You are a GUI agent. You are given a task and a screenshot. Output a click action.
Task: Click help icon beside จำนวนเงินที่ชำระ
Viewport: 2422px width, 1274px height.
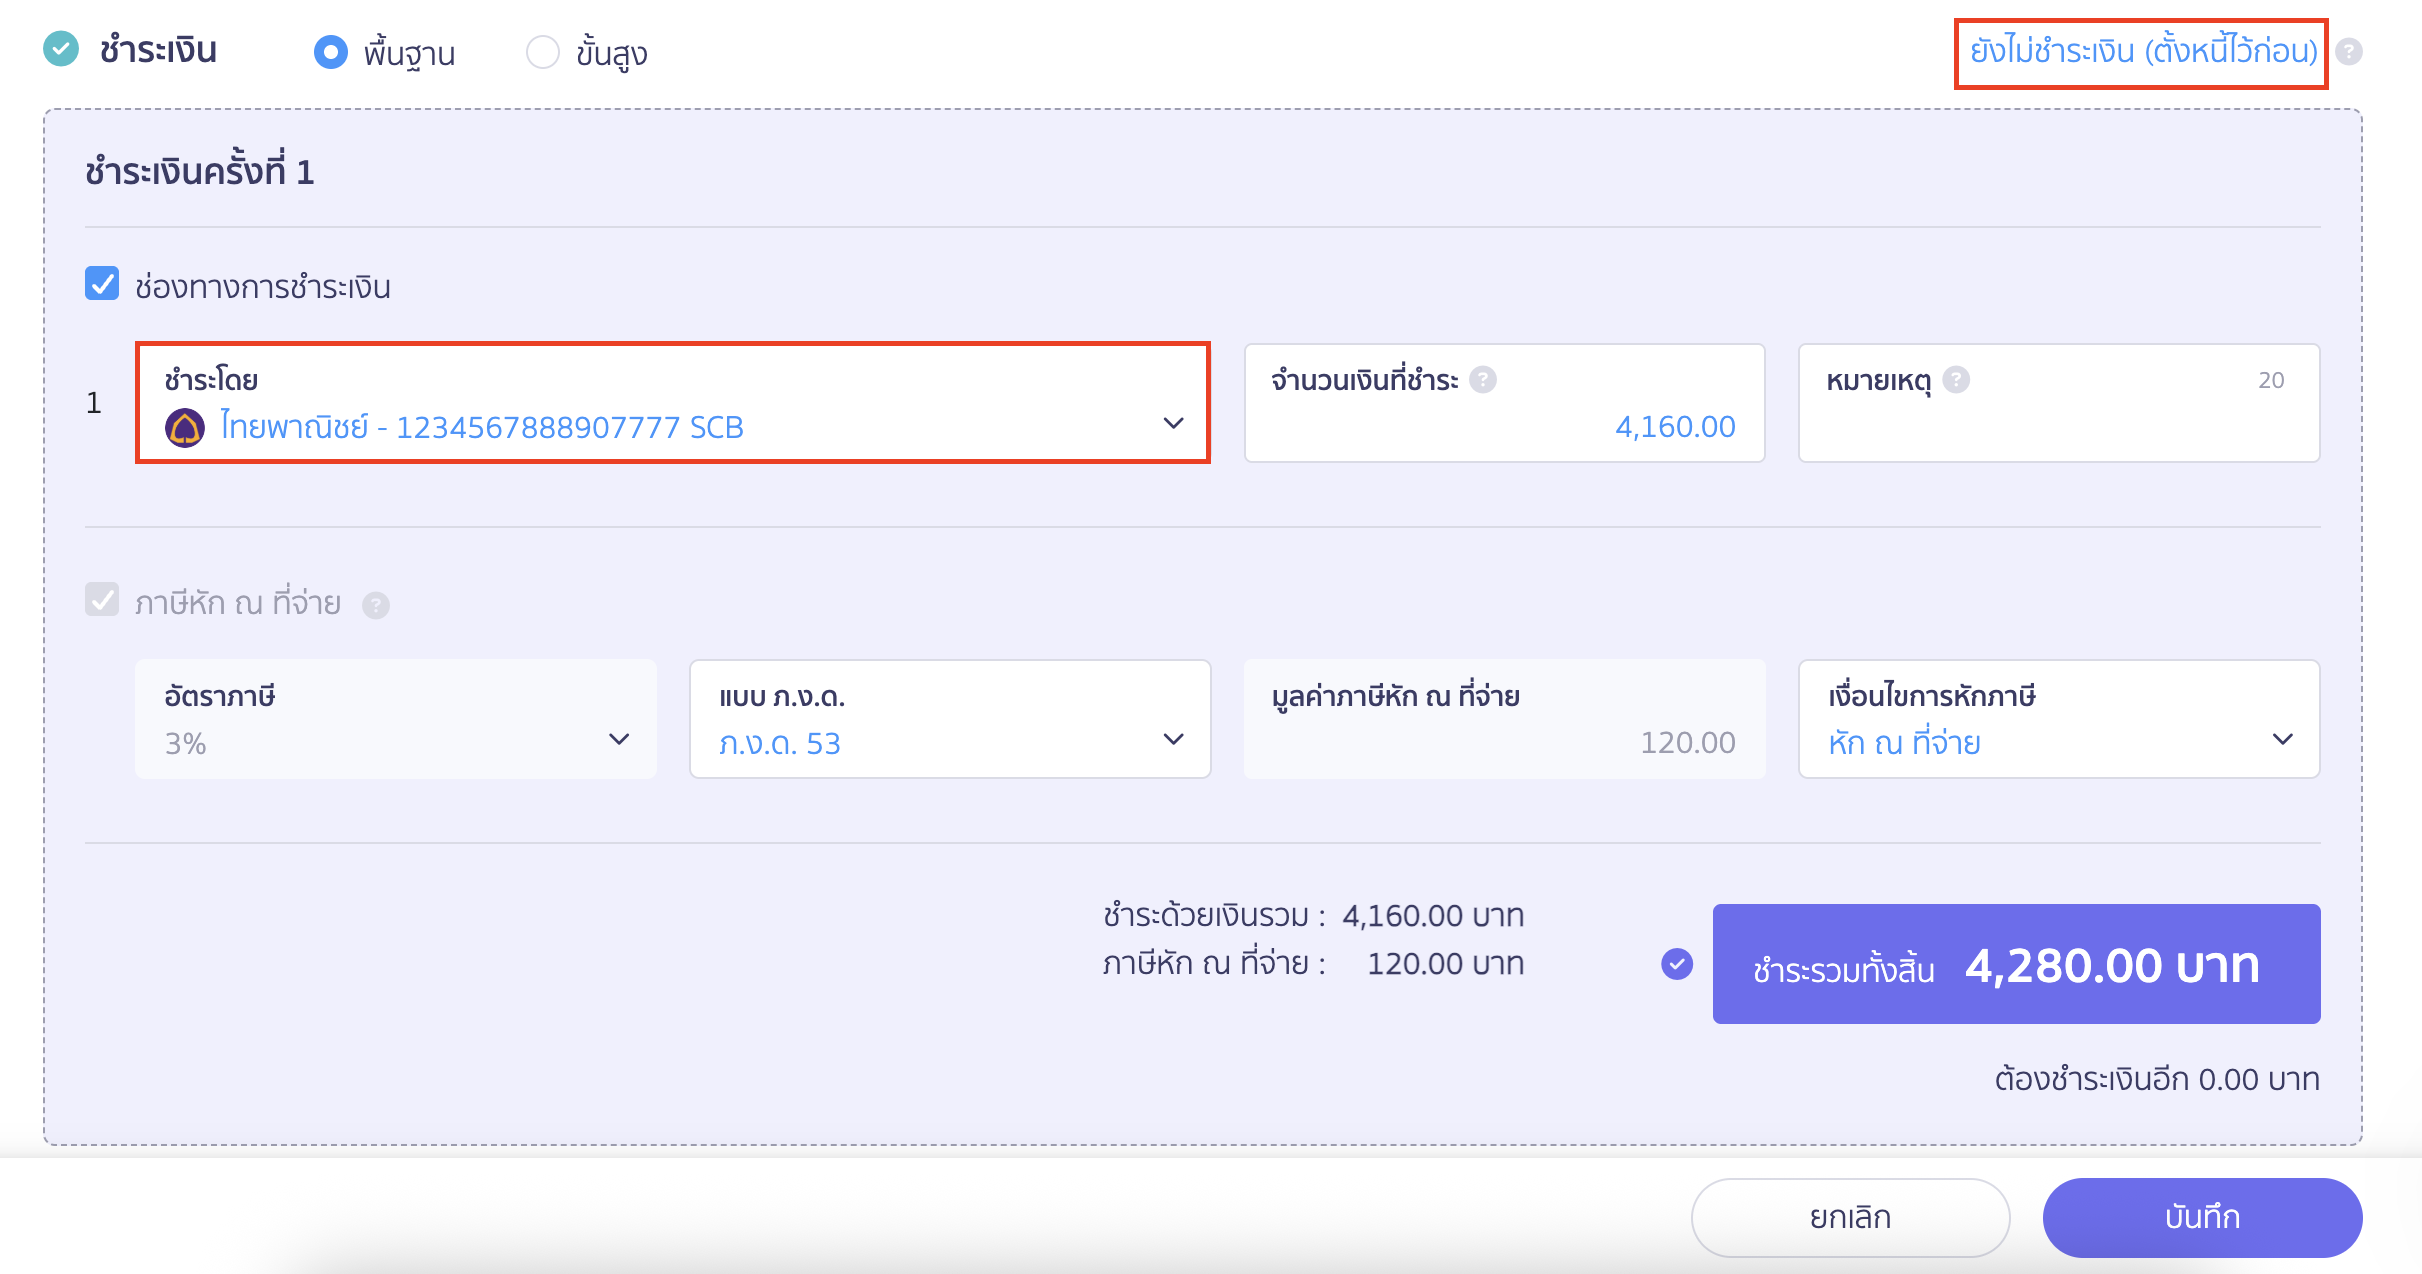click(1483, 380)
